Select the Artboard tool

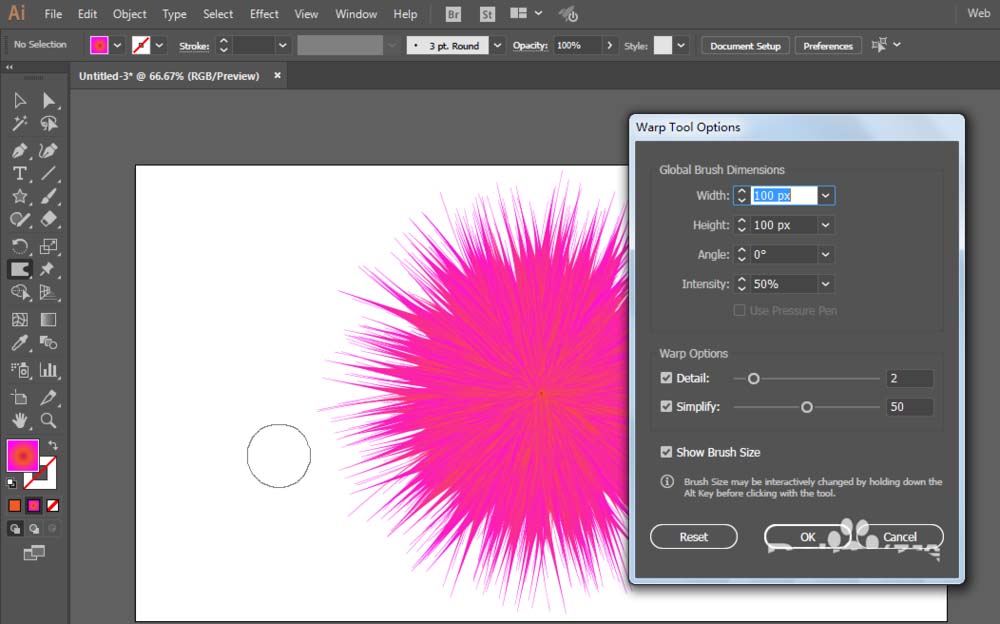[x=20, y=397]
